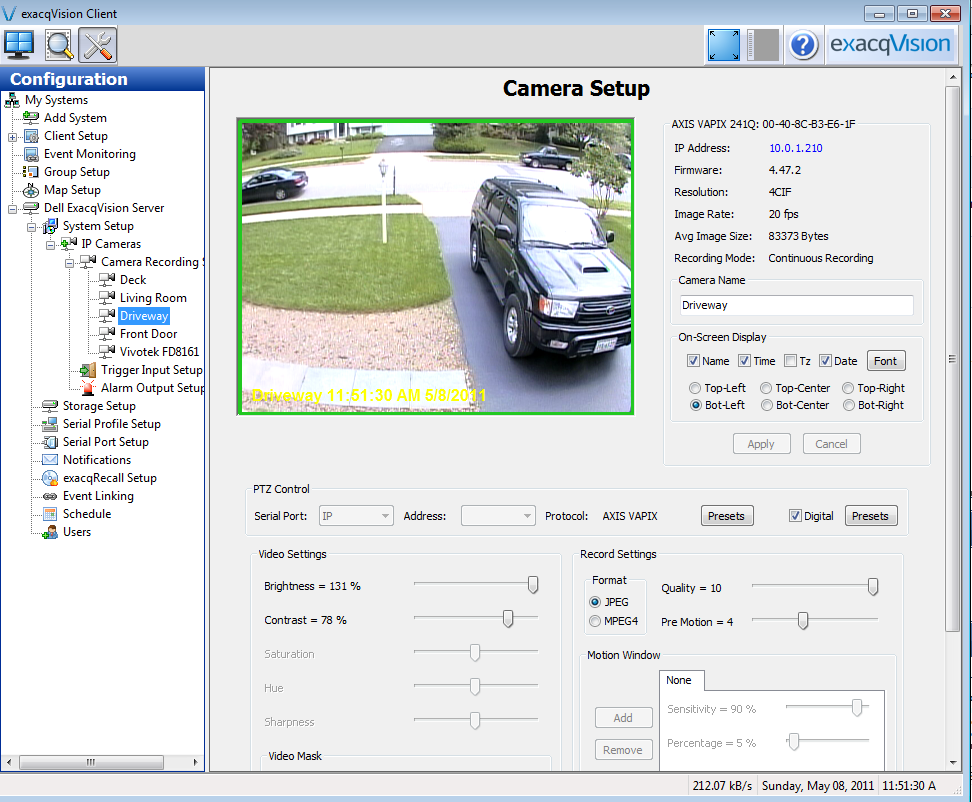Click the Apply button

761,444
